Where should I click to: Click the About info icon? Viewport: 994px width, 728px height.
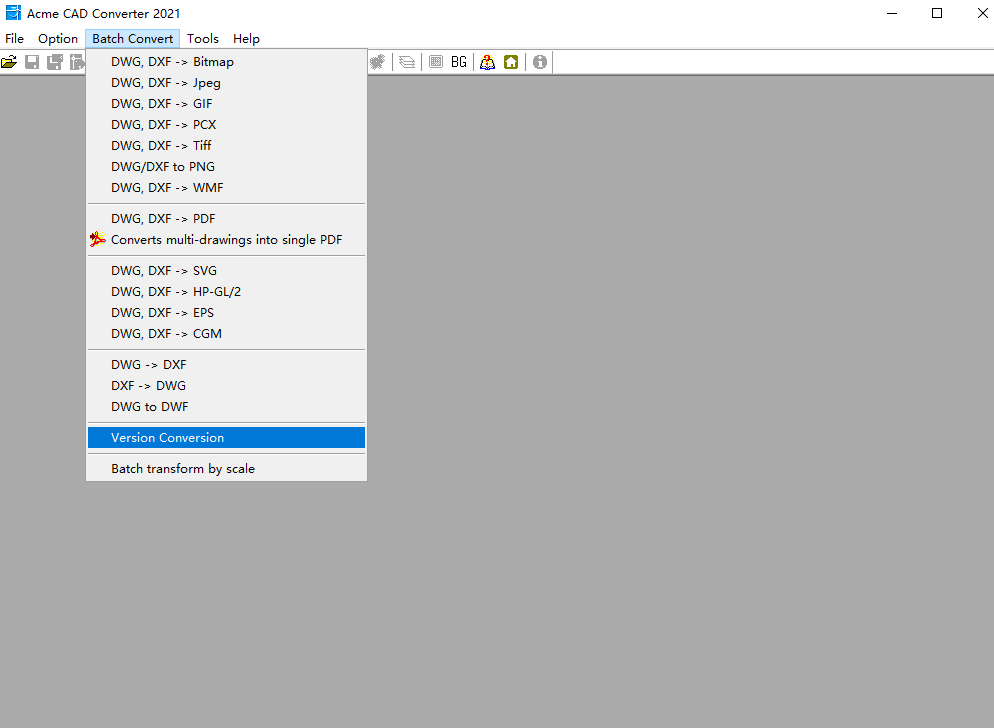(539, 62)
